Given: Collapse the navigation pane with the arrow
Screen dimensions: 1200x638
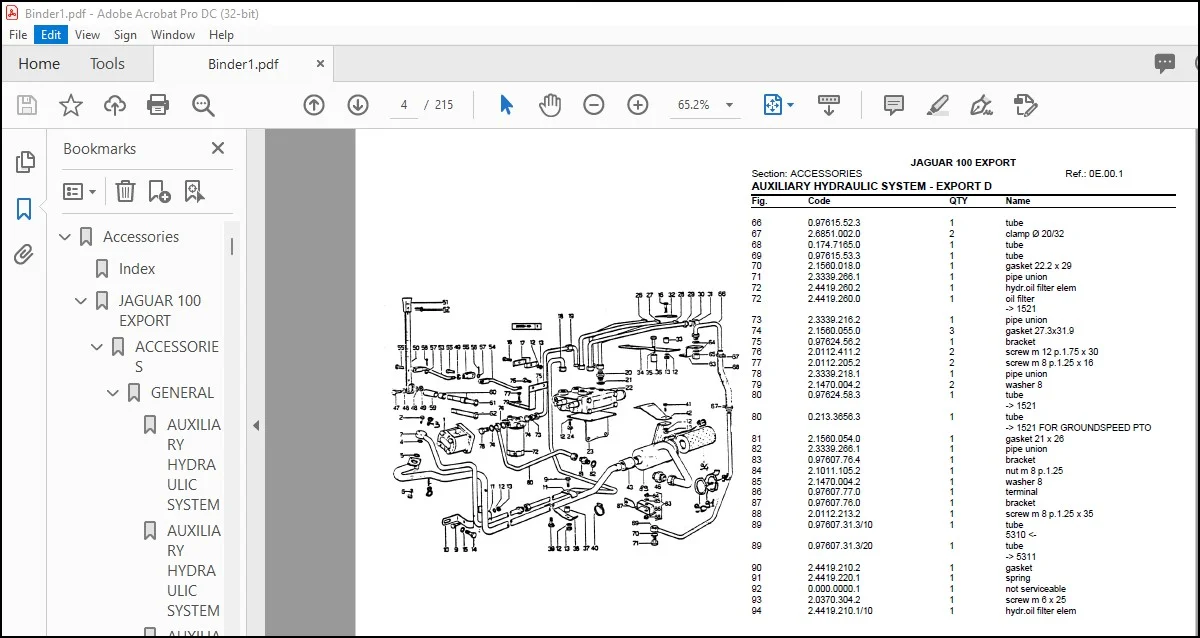Looking at the screenshot, I should (x=256, y=425).
